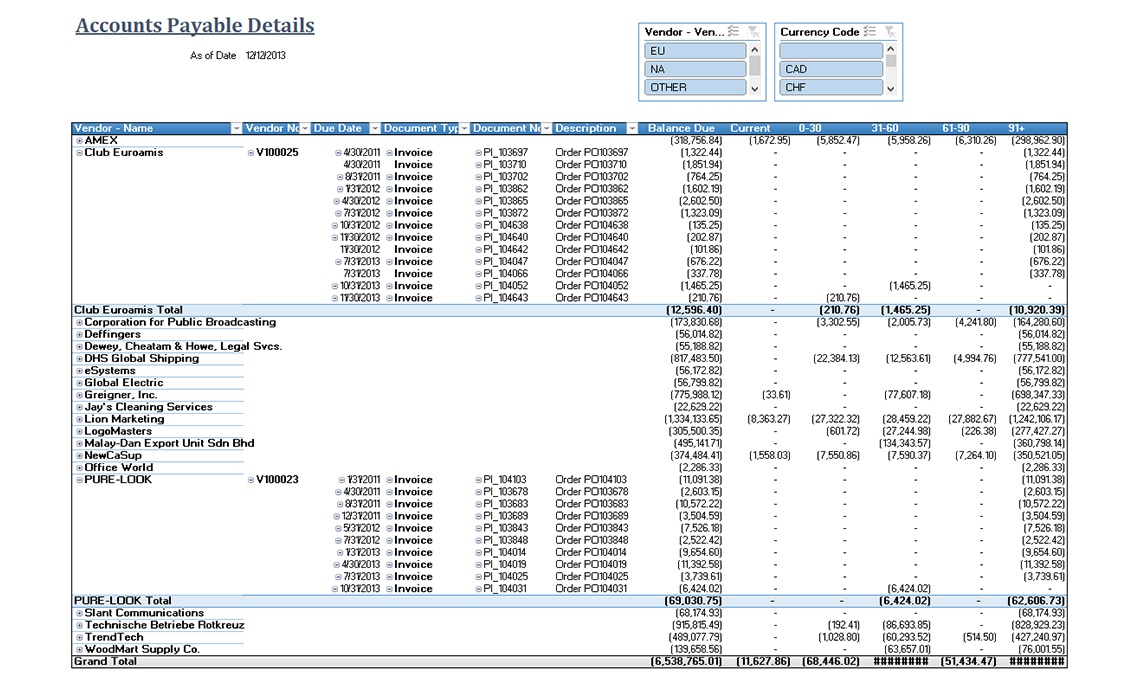1140x687 pixels.
Task: Open the Due Date filter dropdown
Action: [x=374, y=129]
